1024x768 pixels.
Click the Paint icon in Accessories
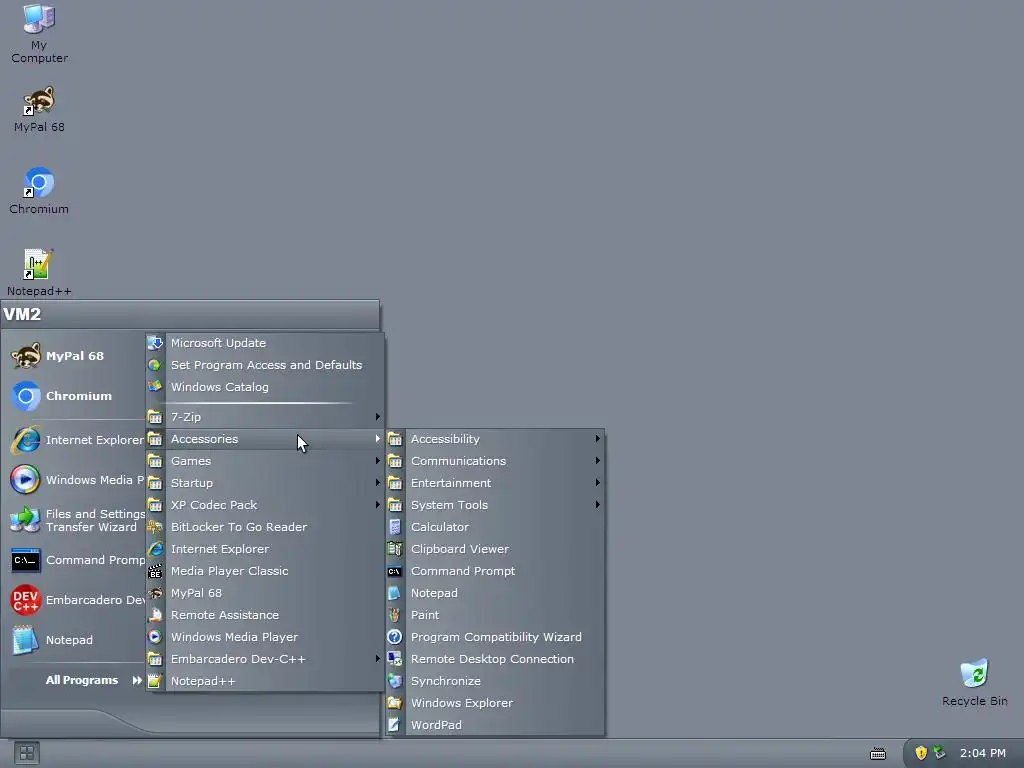[394, 615]
